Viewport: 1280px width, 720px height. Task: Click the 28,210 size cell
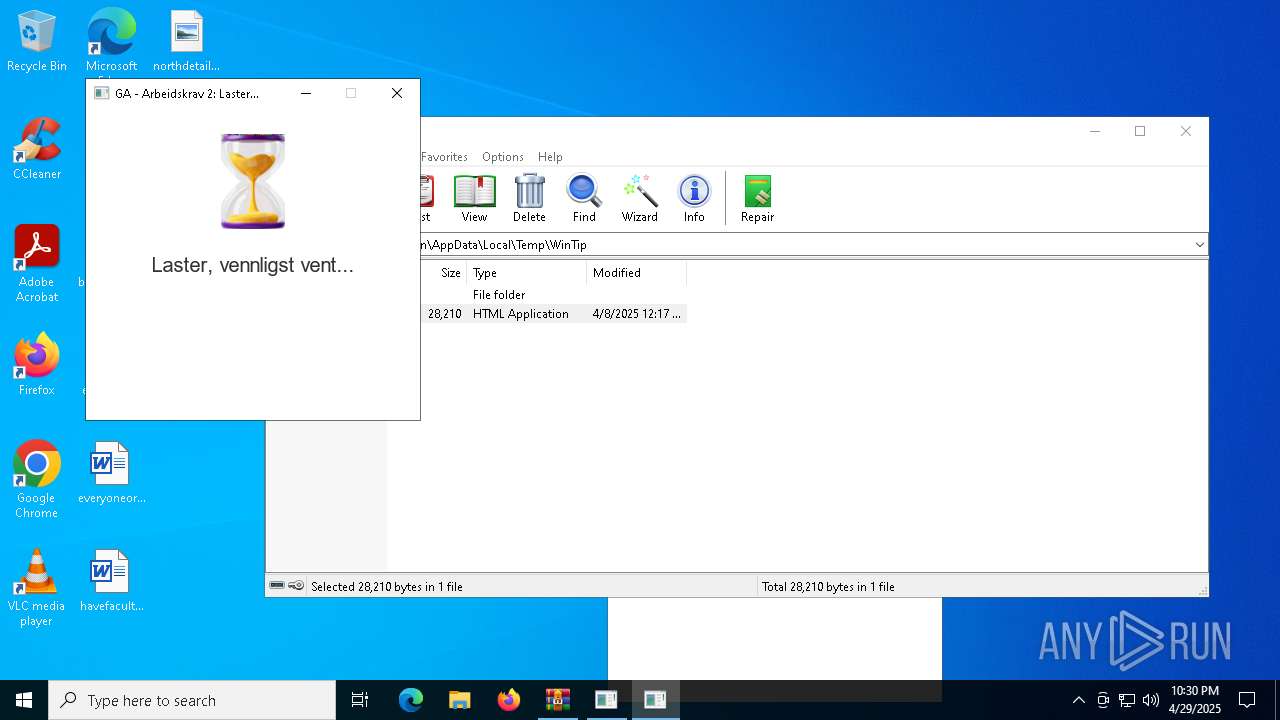[445, 314]
